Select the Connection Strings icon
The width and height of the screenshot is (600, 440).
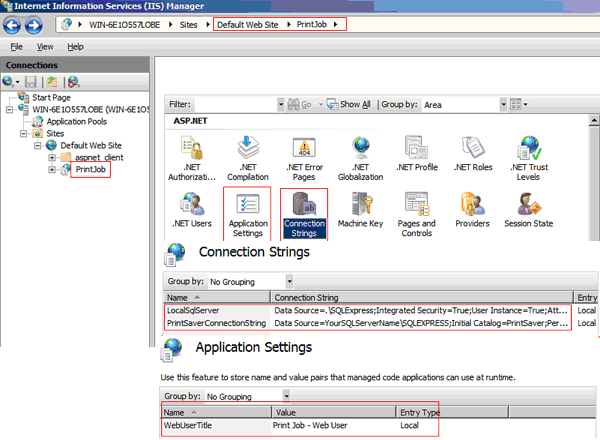304,214
